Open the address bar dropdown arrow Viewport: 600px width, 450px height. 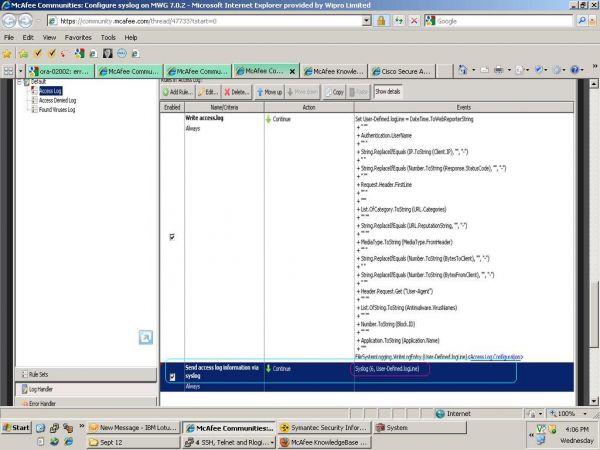click(x=366, y=21)
